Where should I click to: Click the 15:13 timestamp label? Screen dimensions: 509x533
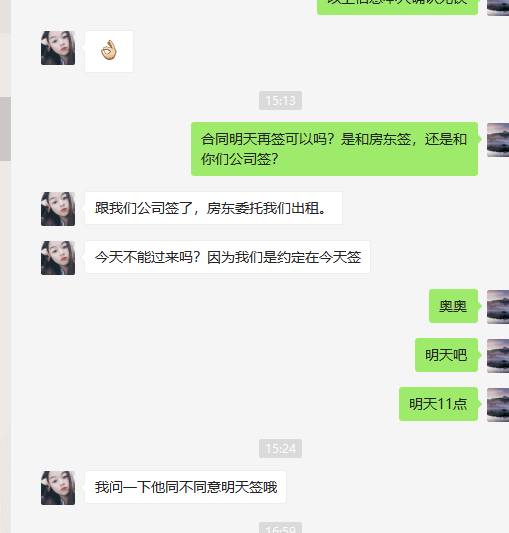click(280, 101)
